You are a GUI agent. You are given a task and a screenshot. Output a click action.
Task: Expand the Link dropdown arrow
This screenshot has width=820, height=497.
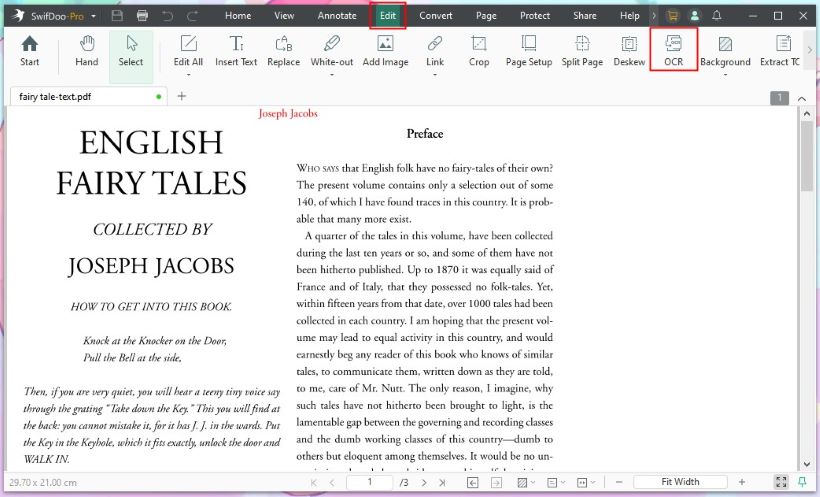coord(435,75)
